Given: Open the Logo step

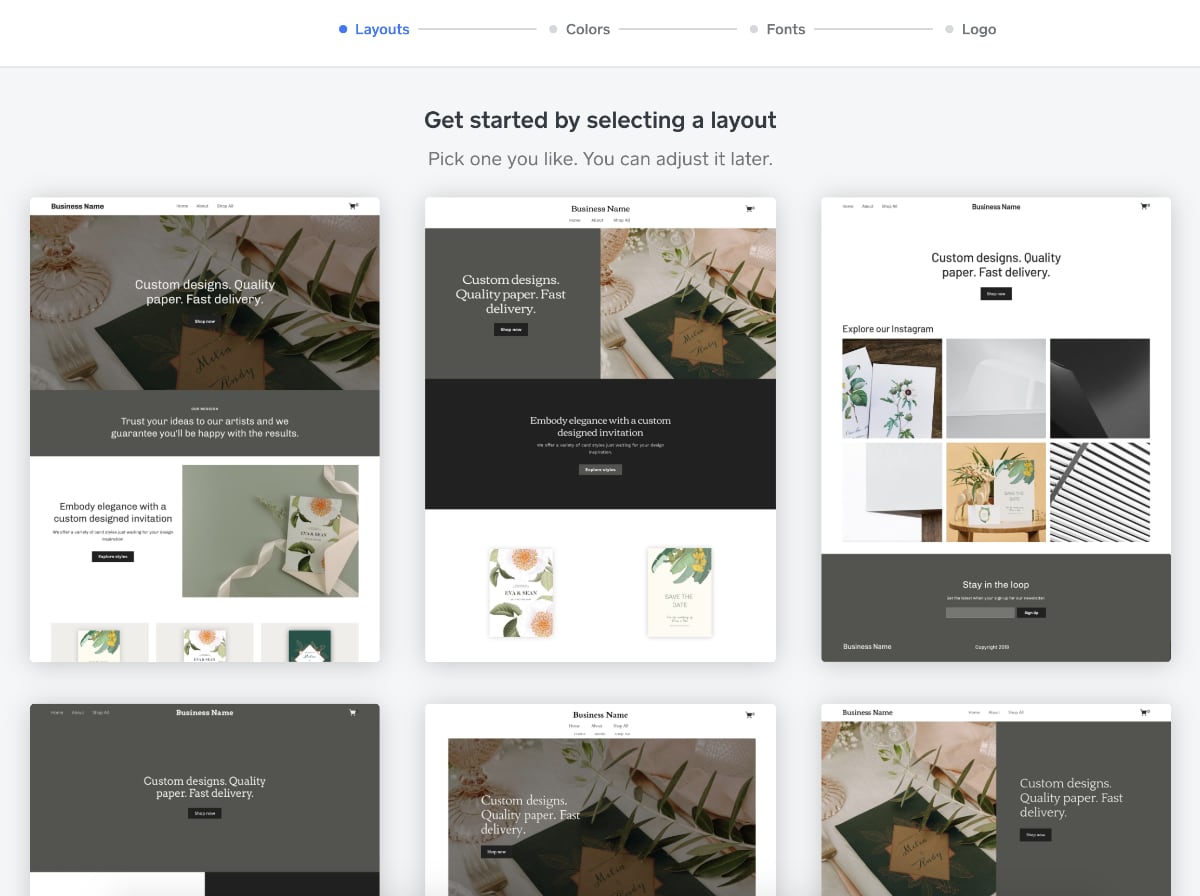Looking at the screenshot, I should [x=978, y=29].
